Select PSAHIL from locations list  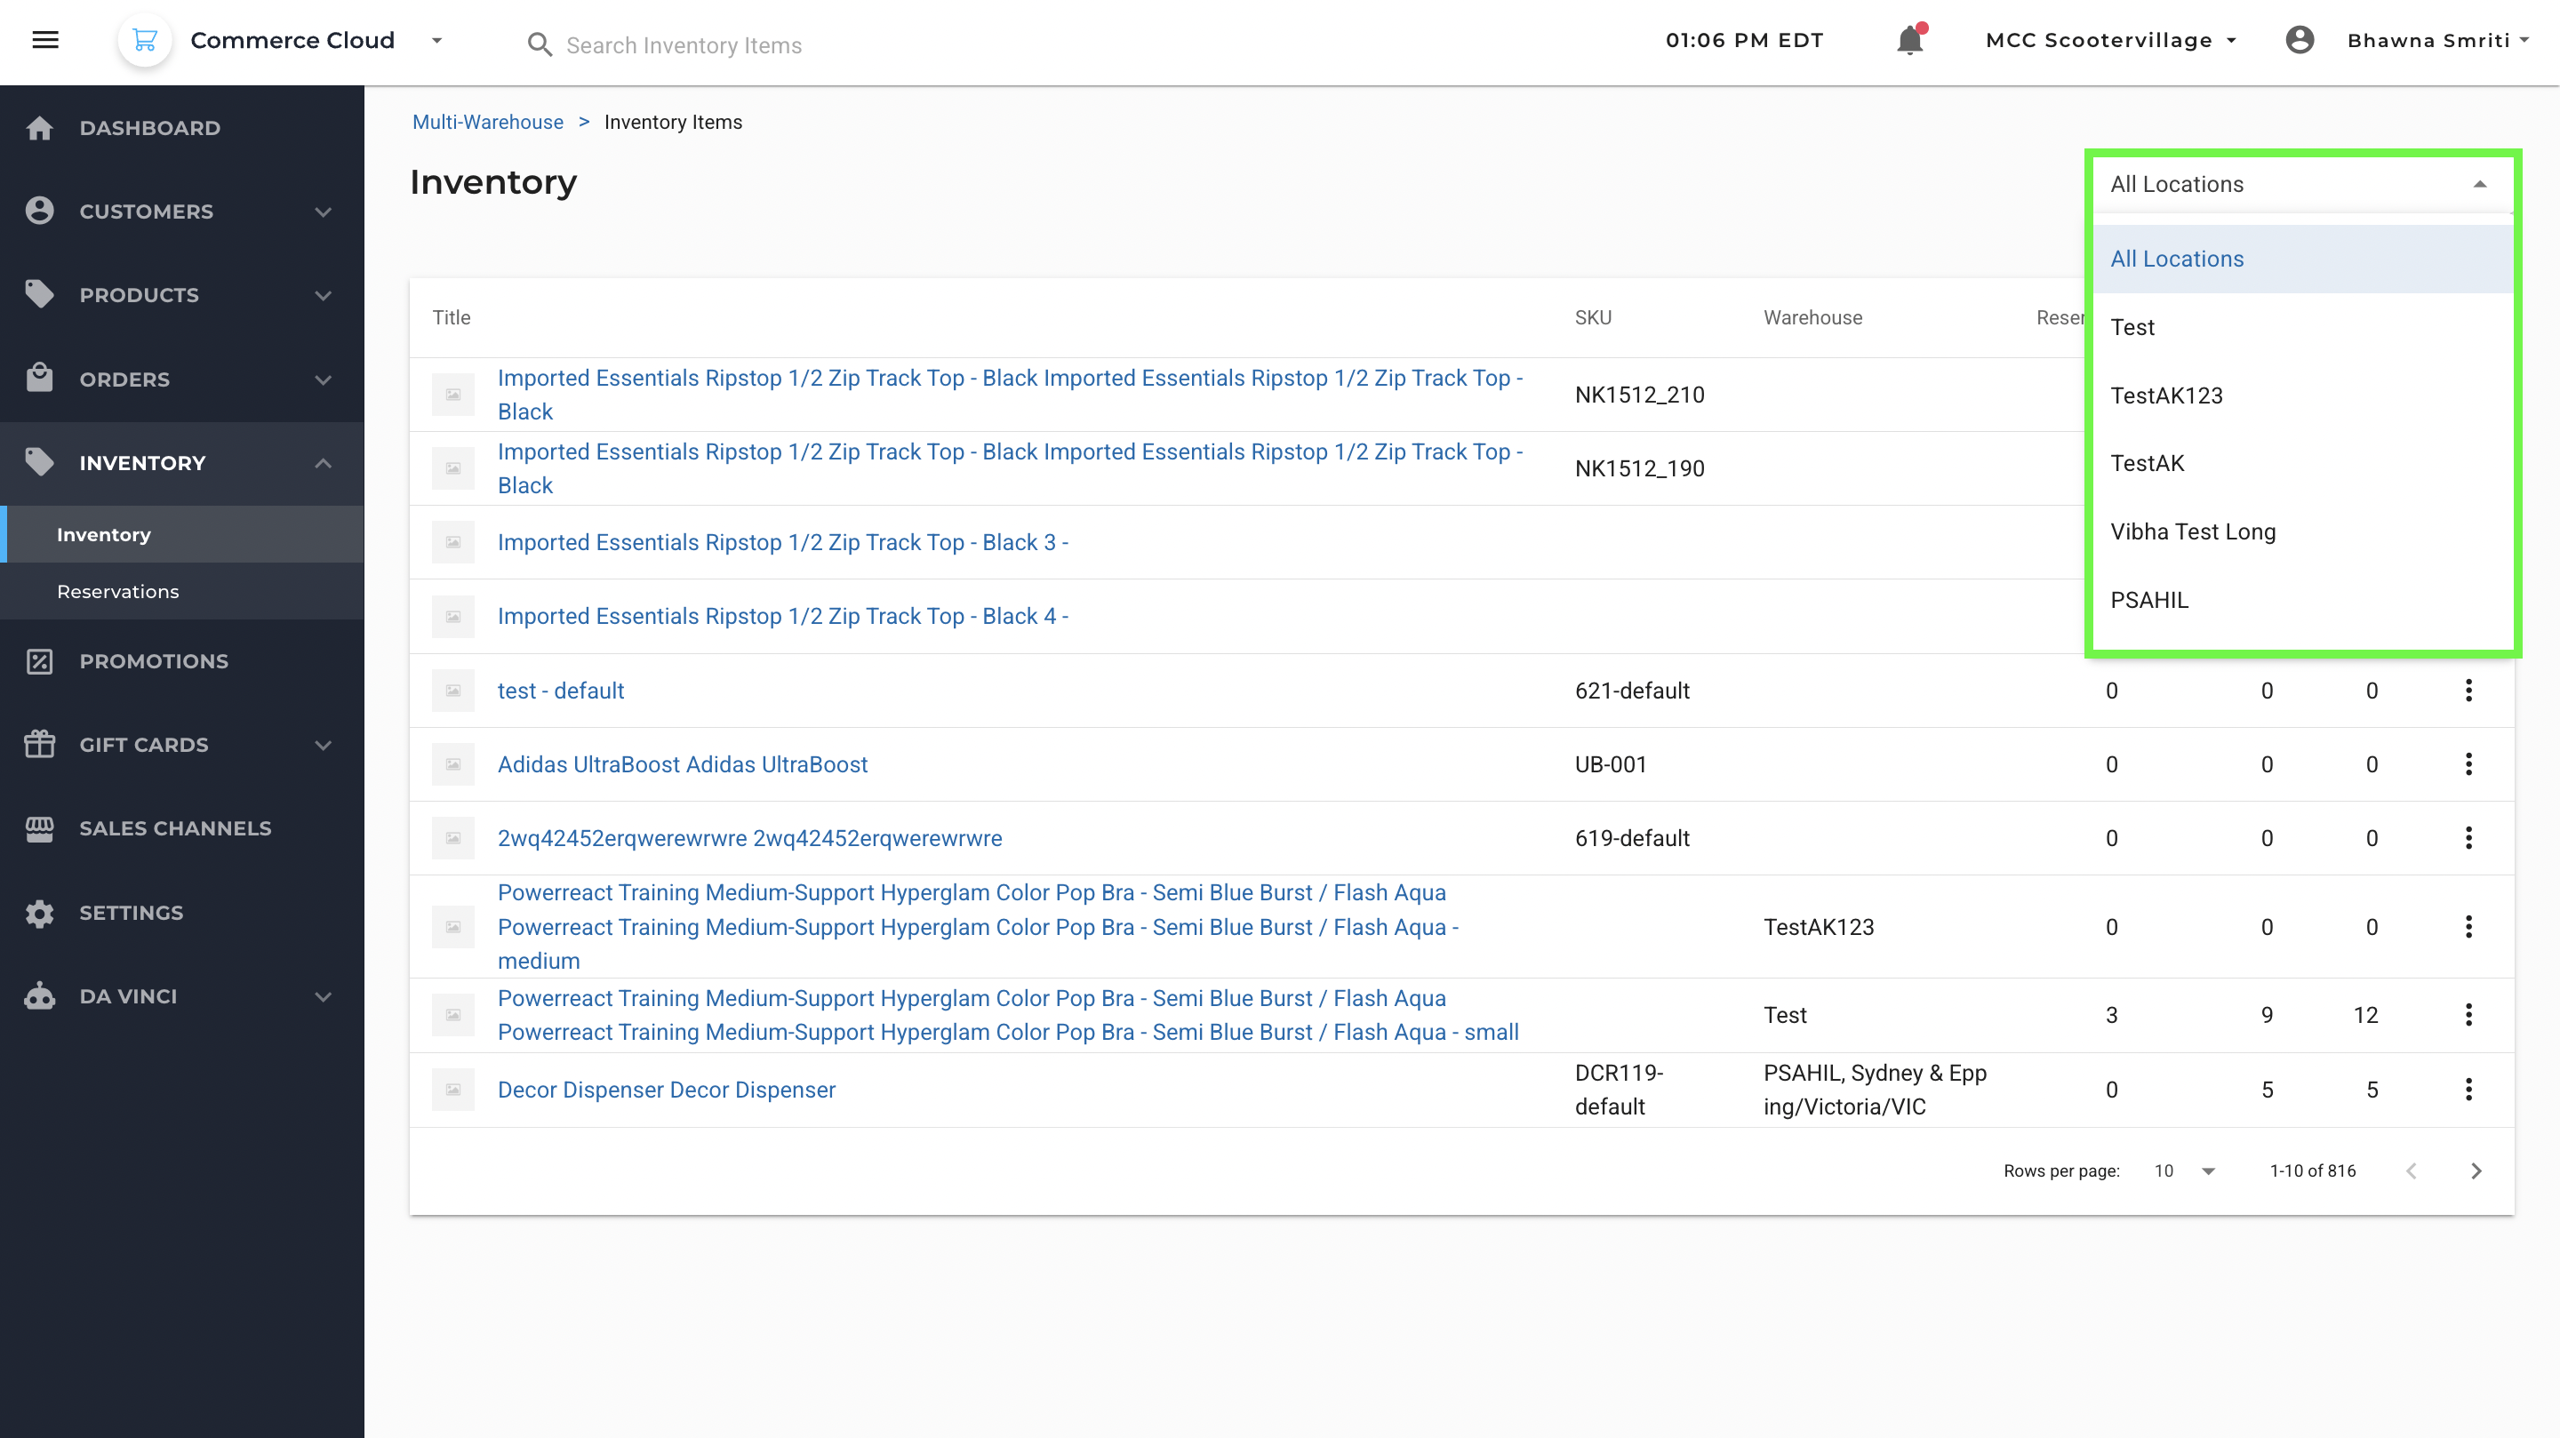tap(2149, 600)
